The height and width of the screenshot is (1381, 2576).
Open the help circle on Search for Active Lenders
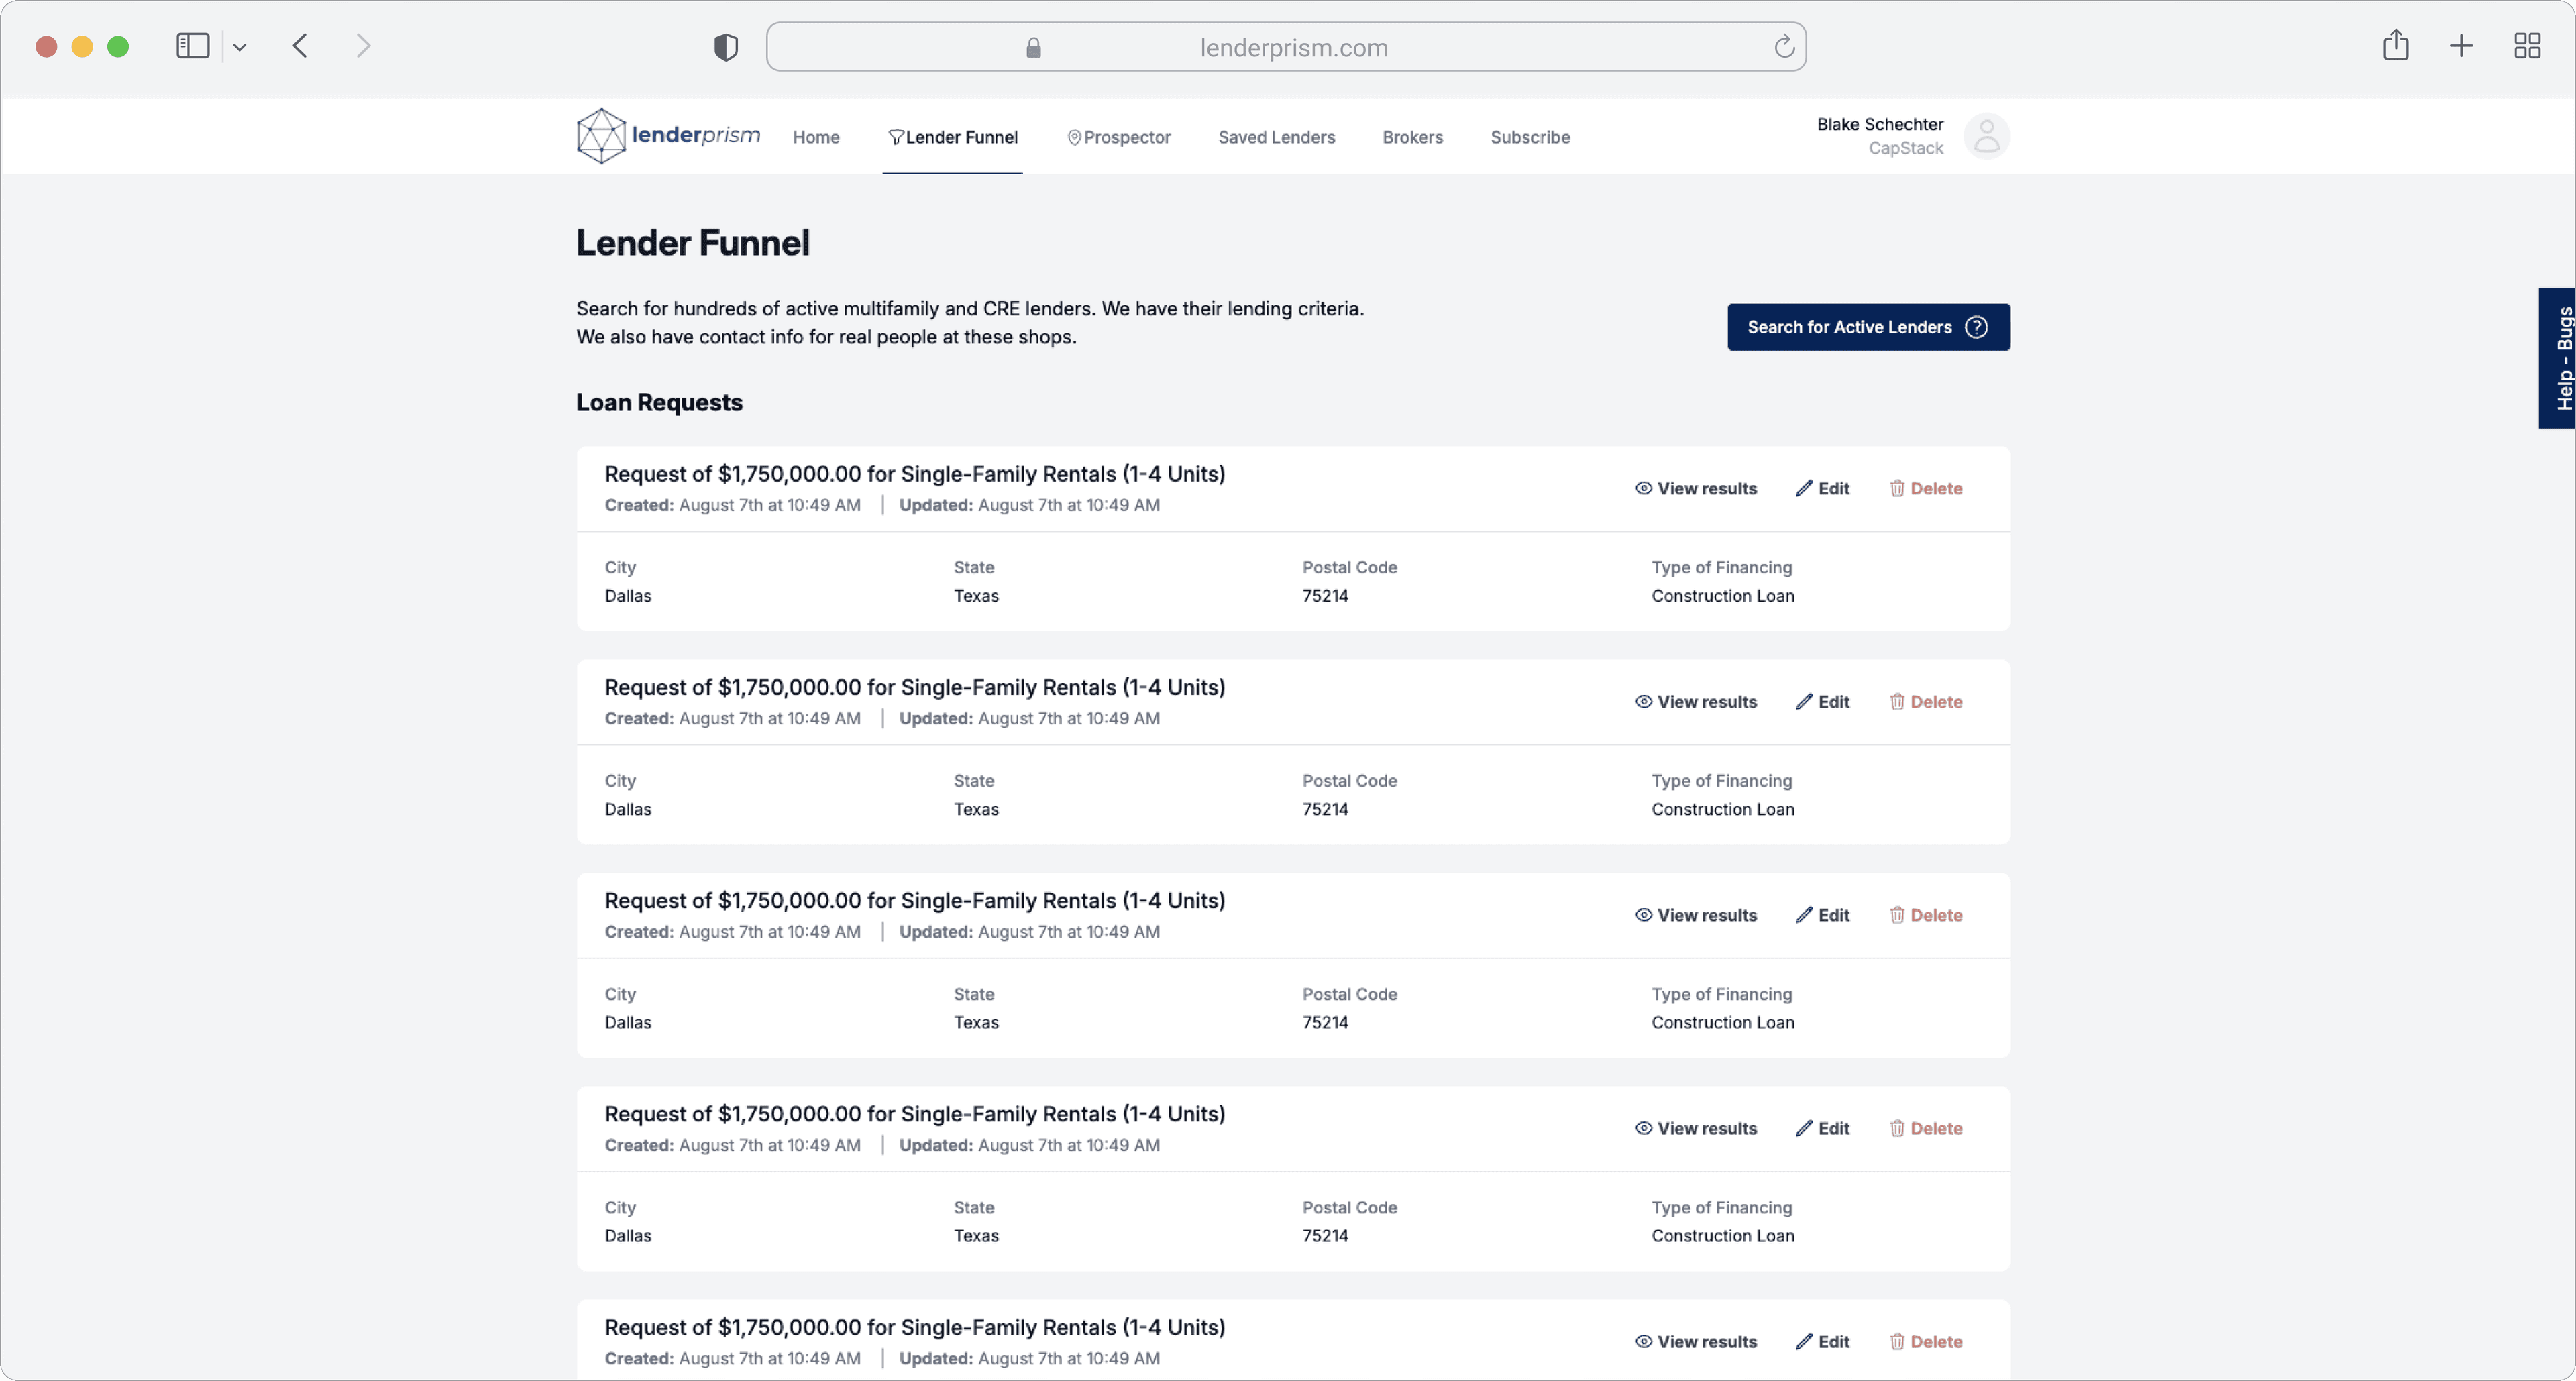point(1977,327)
